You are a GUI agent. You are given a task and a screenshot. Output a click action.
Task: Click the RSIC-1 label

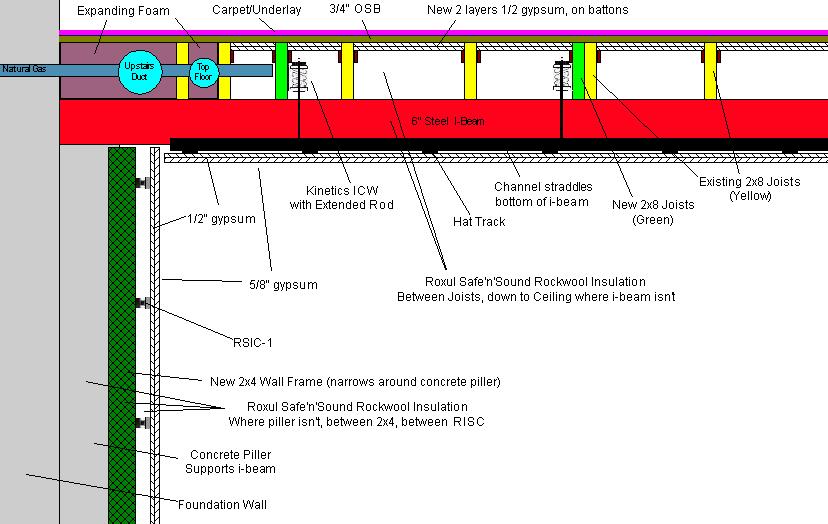click(x=251, y=342)
